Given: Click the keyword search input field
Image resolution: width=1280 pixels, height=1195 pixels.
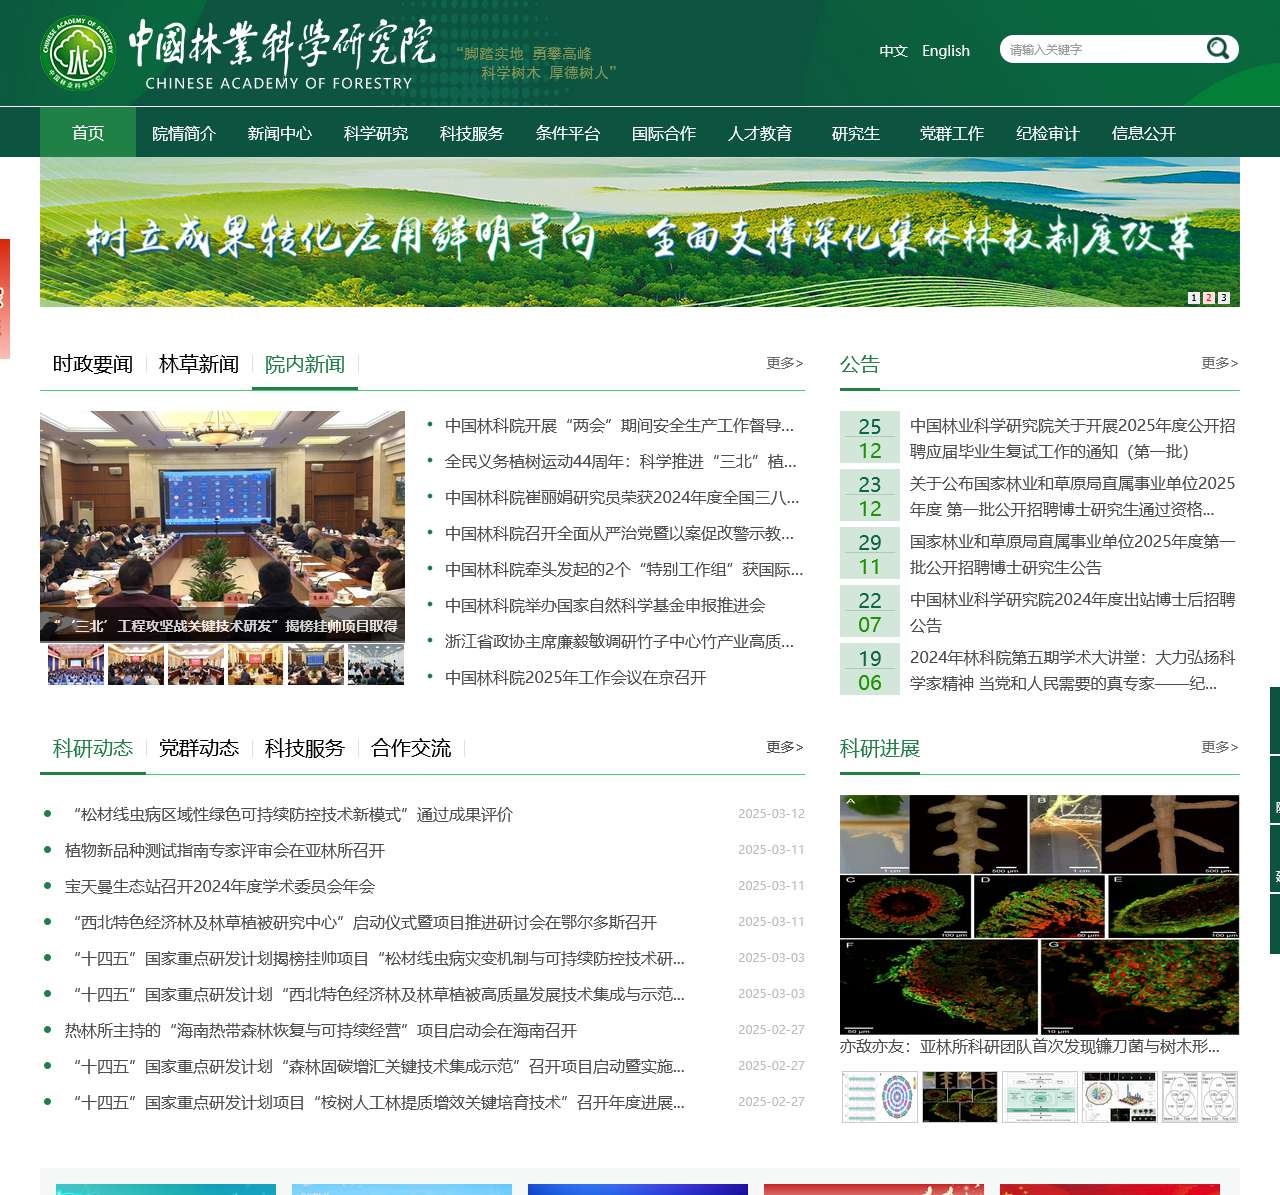Looking at the screenshot, I should pos(1100,49).
